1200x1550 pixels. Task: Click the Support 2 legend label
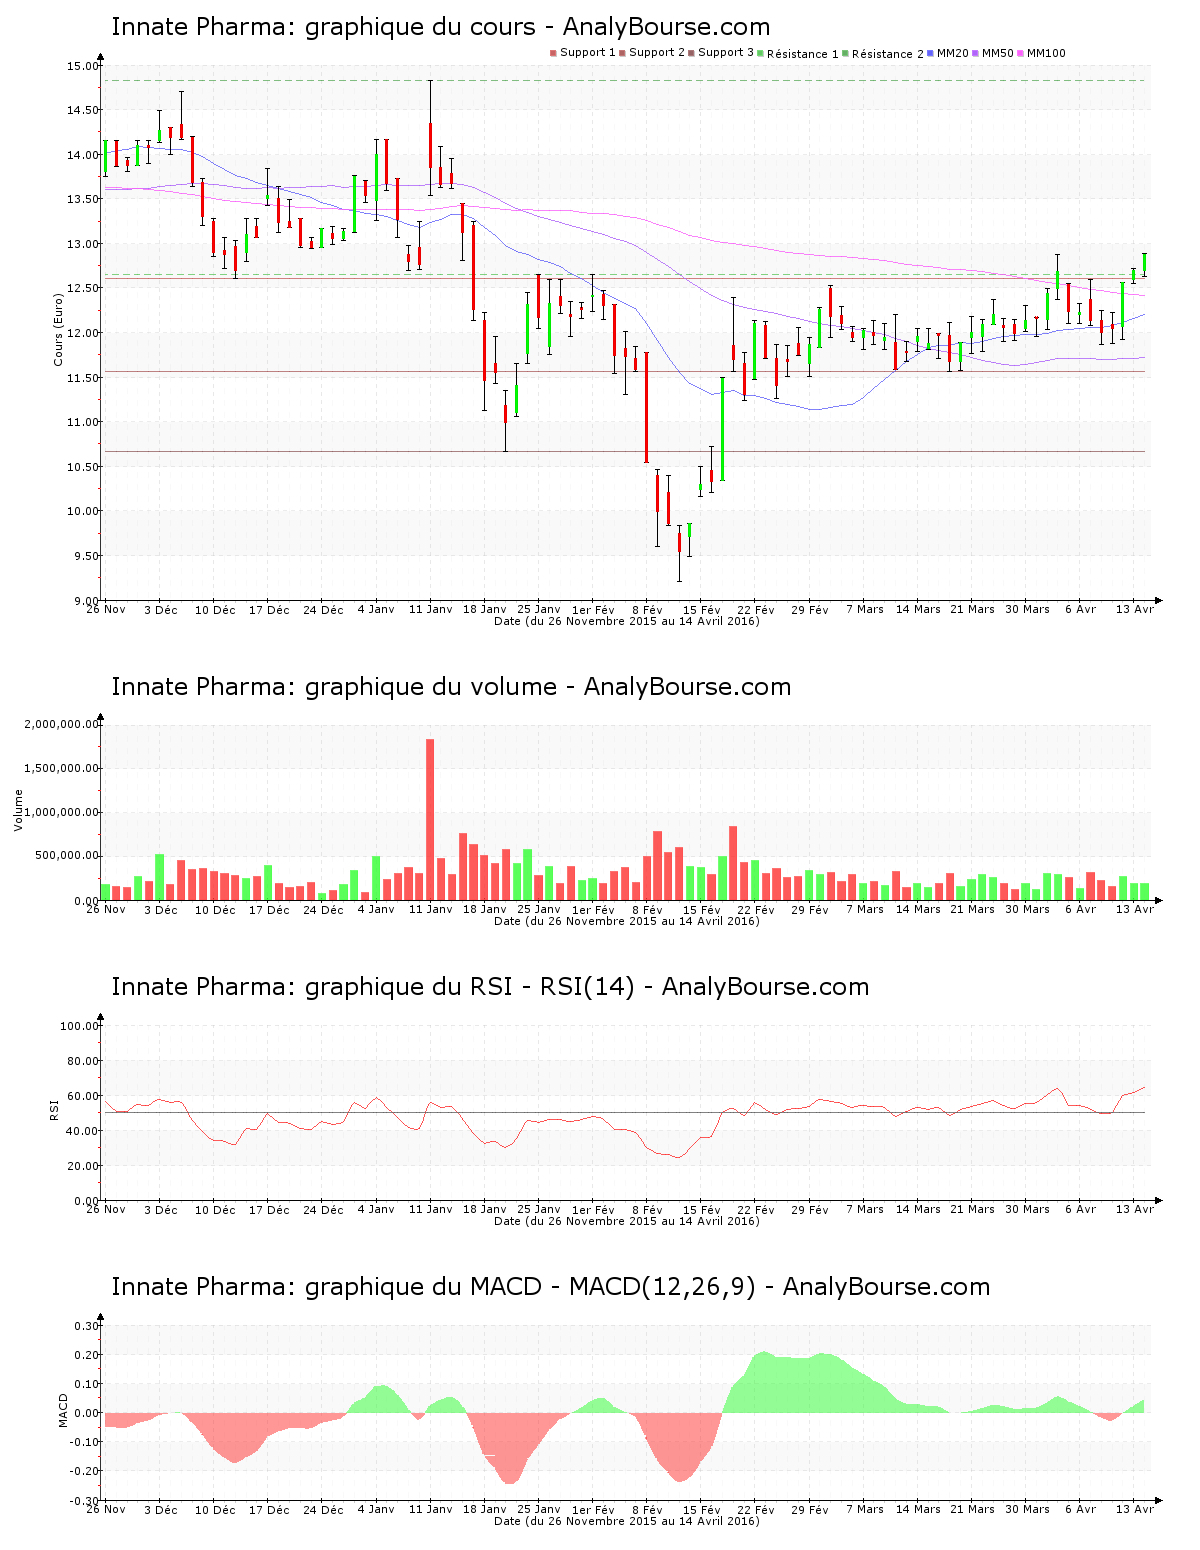(x=657, y=53)
